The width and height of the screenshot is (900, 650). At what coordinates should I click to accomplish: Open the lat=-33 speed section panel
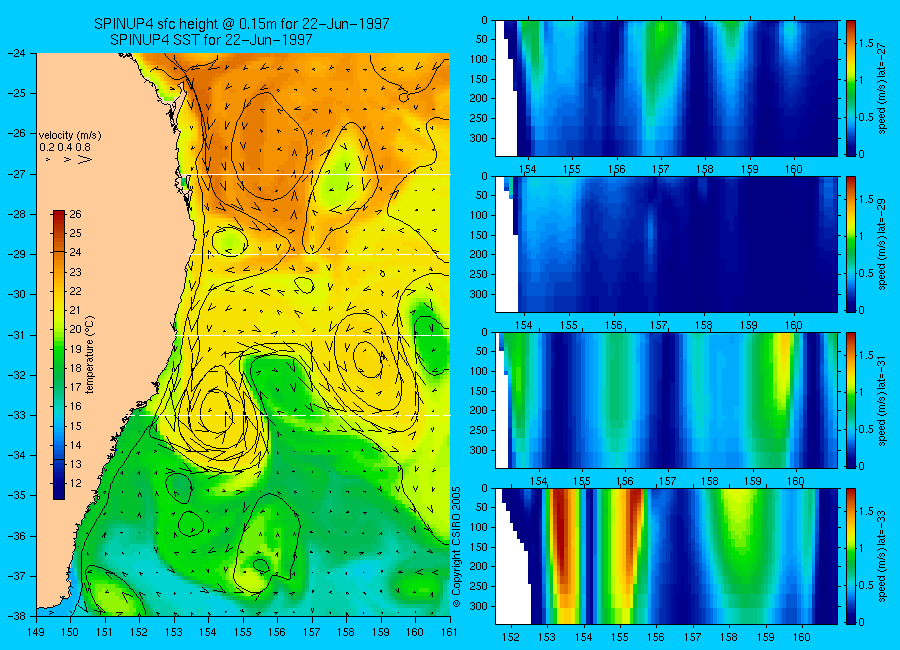pyautogui.click(x=666, y=556)
